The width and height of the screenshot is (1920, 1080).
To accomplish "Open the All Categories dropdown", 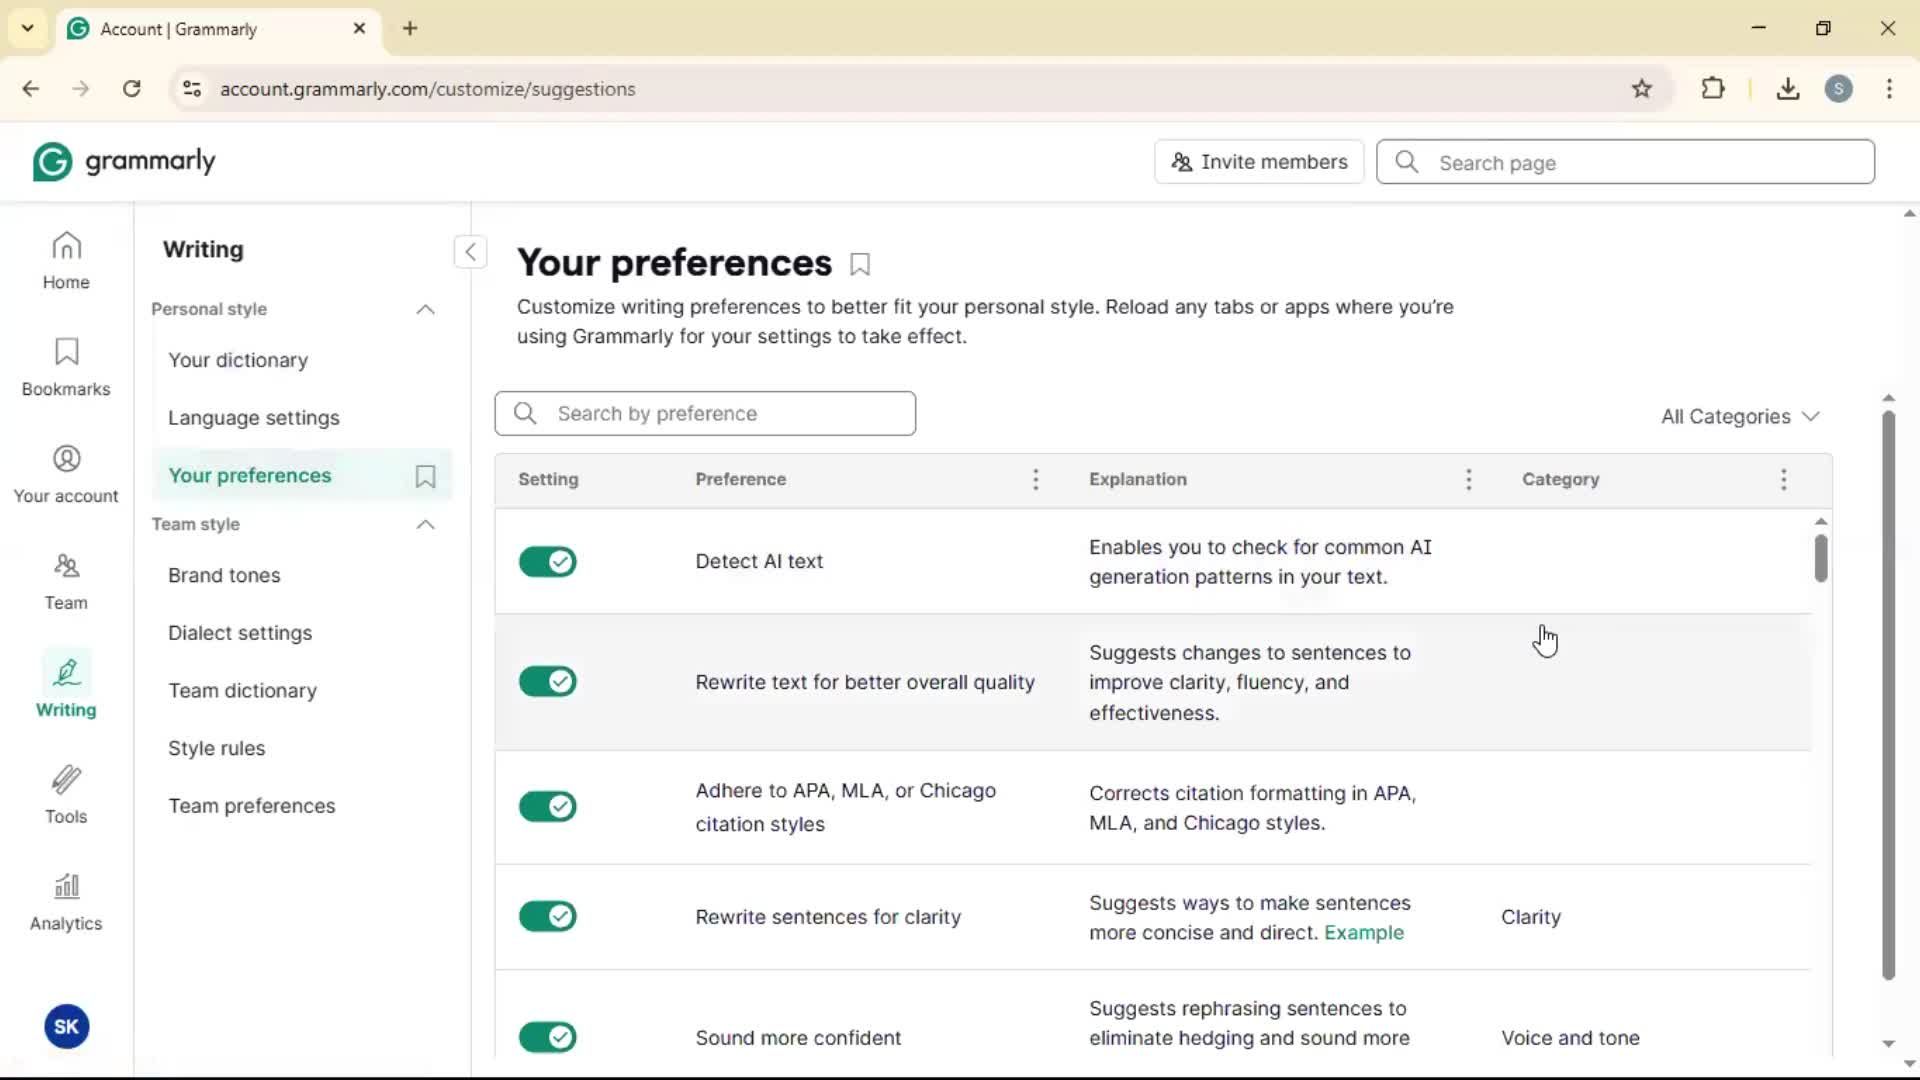I will coord(1739,417).
